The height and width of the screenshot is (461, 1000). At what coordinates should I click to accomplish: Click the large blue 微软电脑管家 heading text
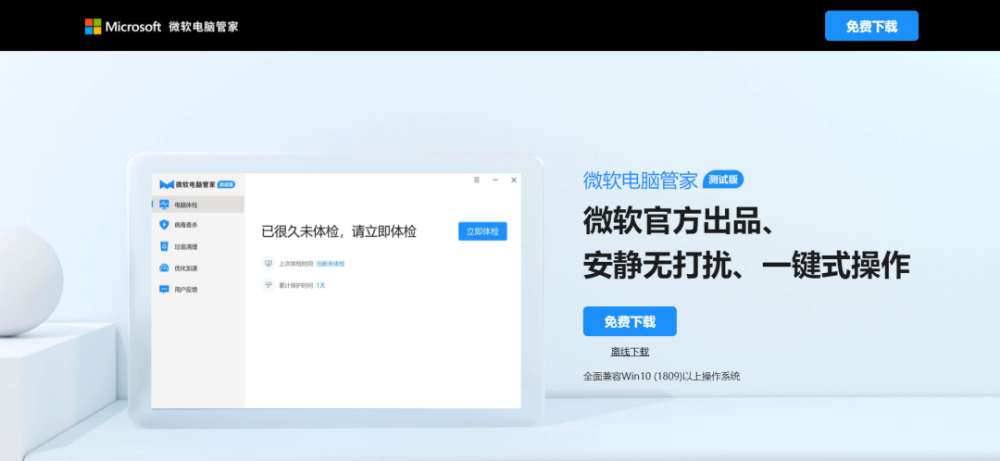pos(640,180)
